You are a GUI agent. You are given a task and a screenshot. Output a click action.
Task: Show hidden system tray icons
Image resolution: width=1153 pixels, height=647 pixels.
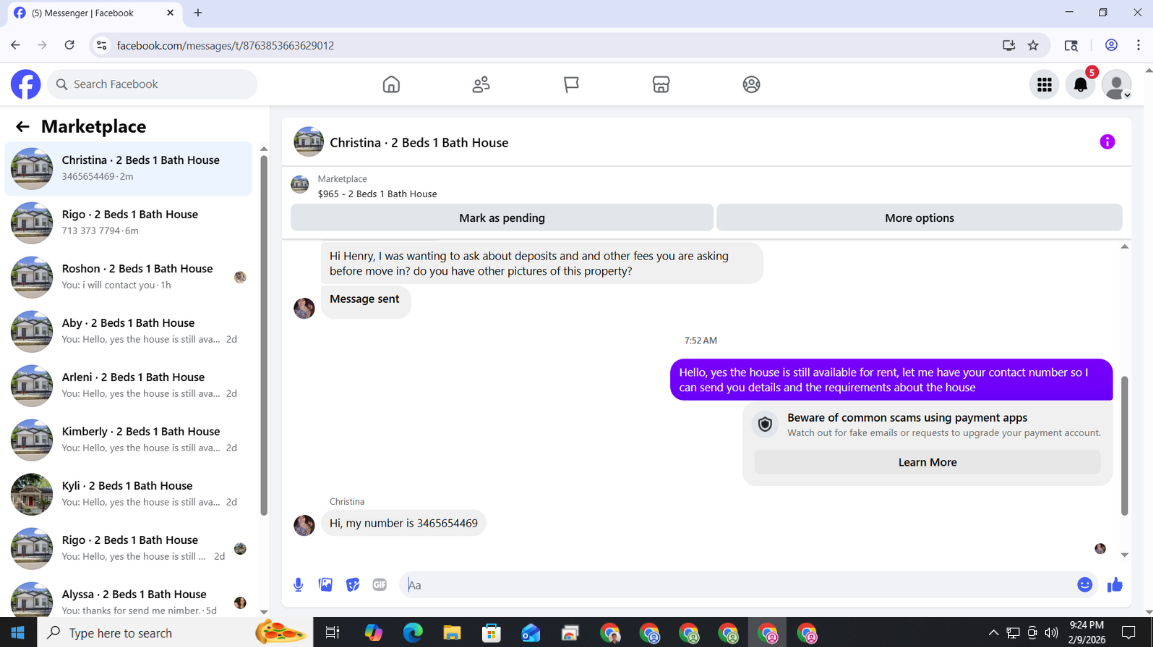coord(993,632)
